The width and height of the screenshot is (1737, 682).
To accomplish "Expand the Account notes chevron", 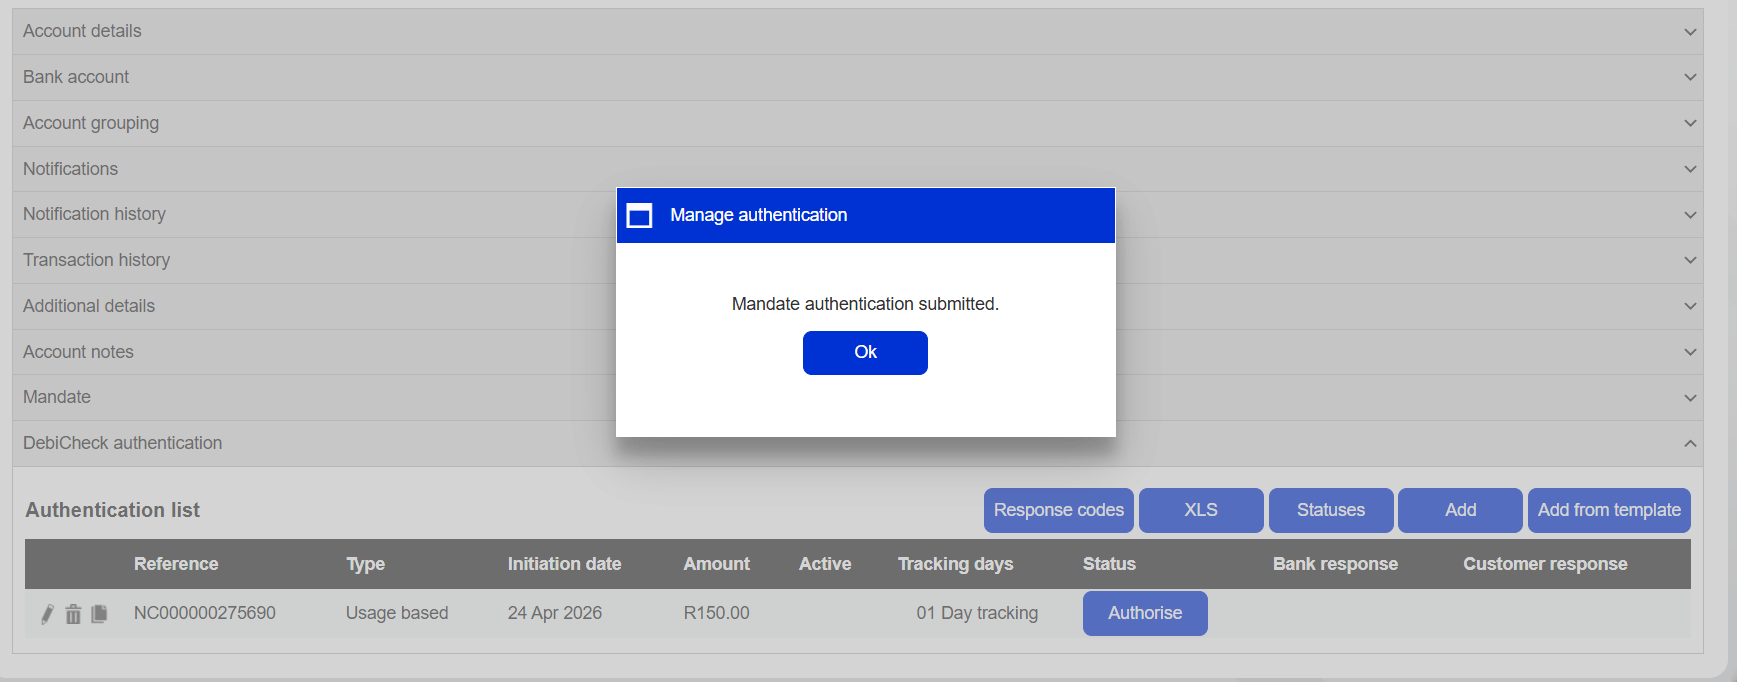I will pyautogui.click(x=1690, y=352).
